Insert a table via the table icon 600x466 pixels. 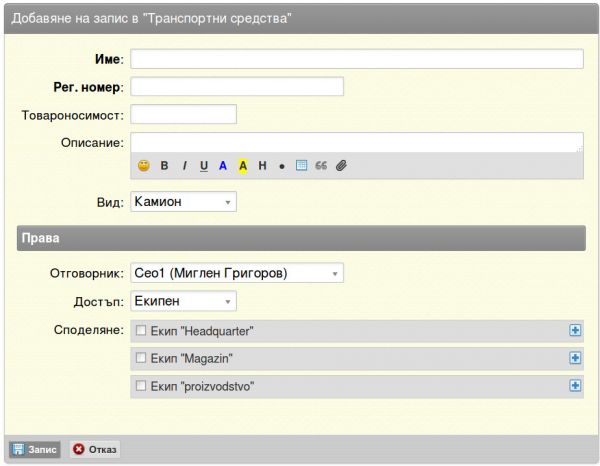coord(302,165)
